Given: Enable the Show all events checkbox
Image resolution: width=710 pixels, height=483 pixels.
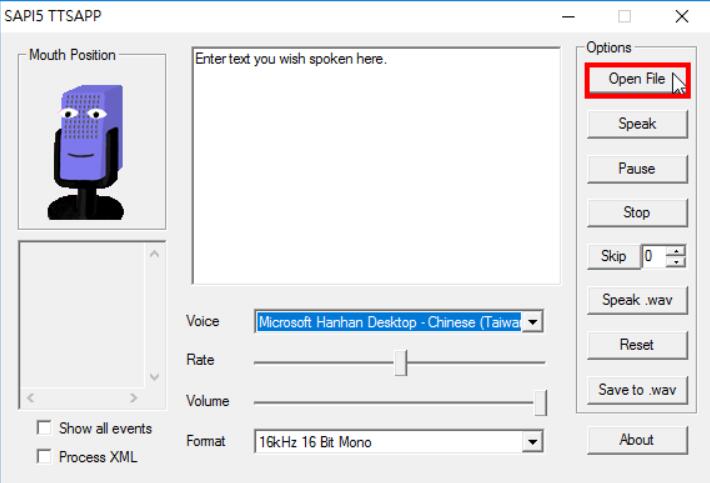Looking at the screenshot, I should [x=44, y=428].
